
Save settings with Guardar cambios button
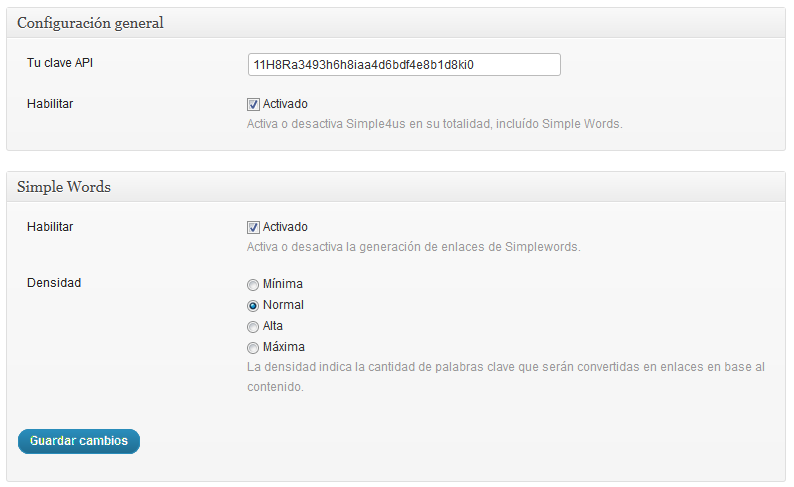[79, 441]
